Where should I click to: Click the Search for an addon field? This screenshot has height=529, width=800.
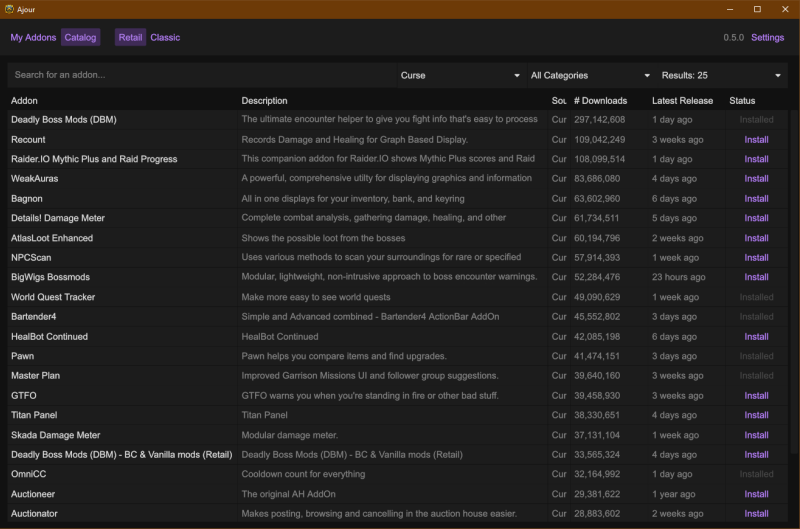tap(202, 75)
